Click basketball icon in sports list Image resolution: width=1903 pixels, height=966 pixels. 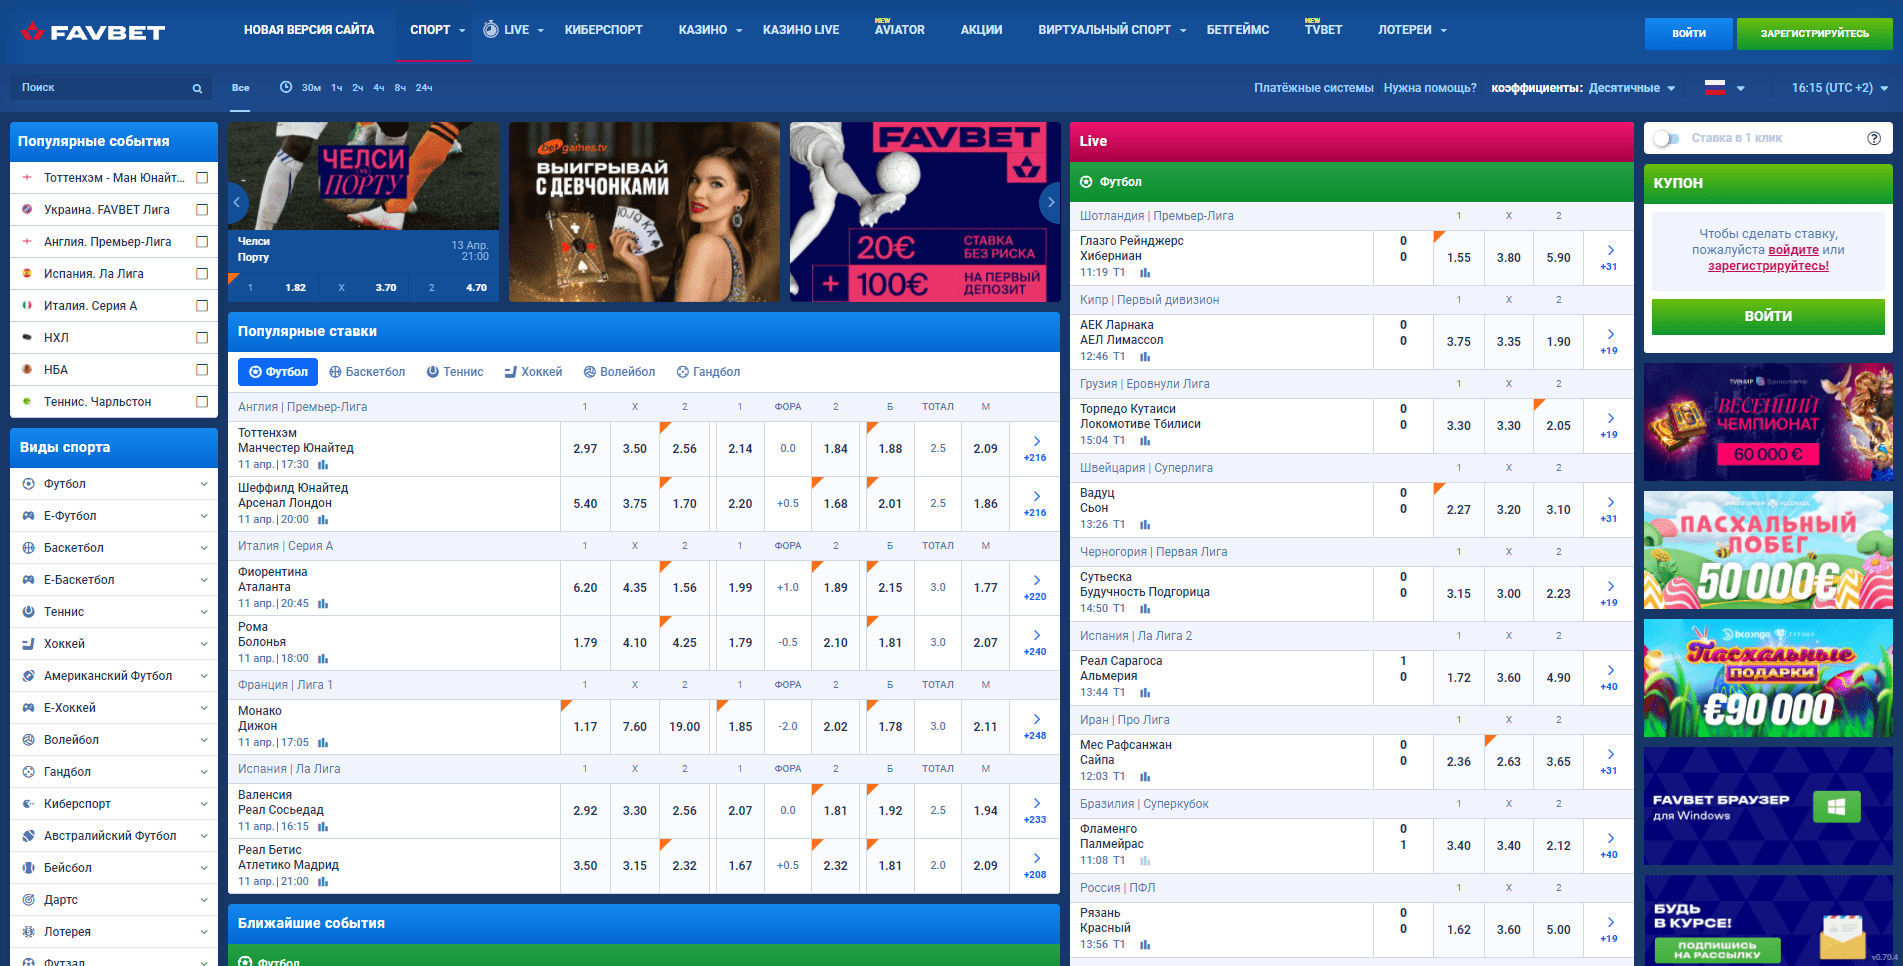click(28, 548)
